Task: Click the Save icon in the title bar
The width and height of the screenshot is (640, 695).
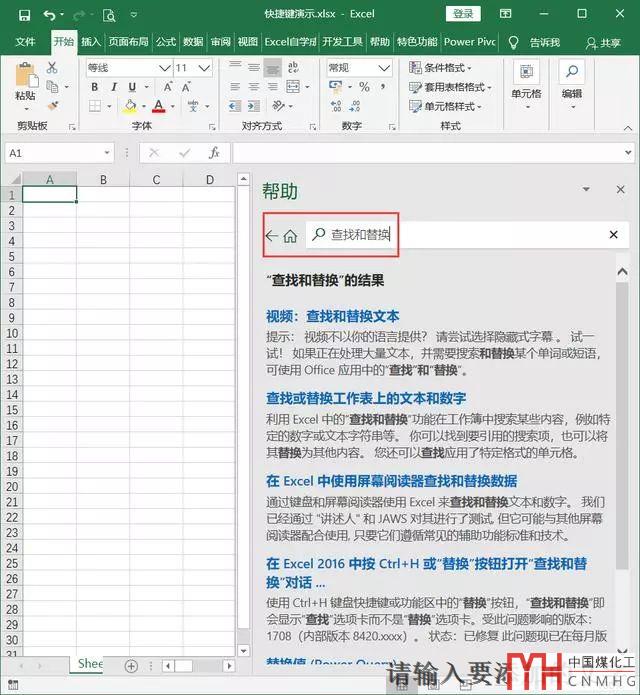Action: [x=24, y=15]
